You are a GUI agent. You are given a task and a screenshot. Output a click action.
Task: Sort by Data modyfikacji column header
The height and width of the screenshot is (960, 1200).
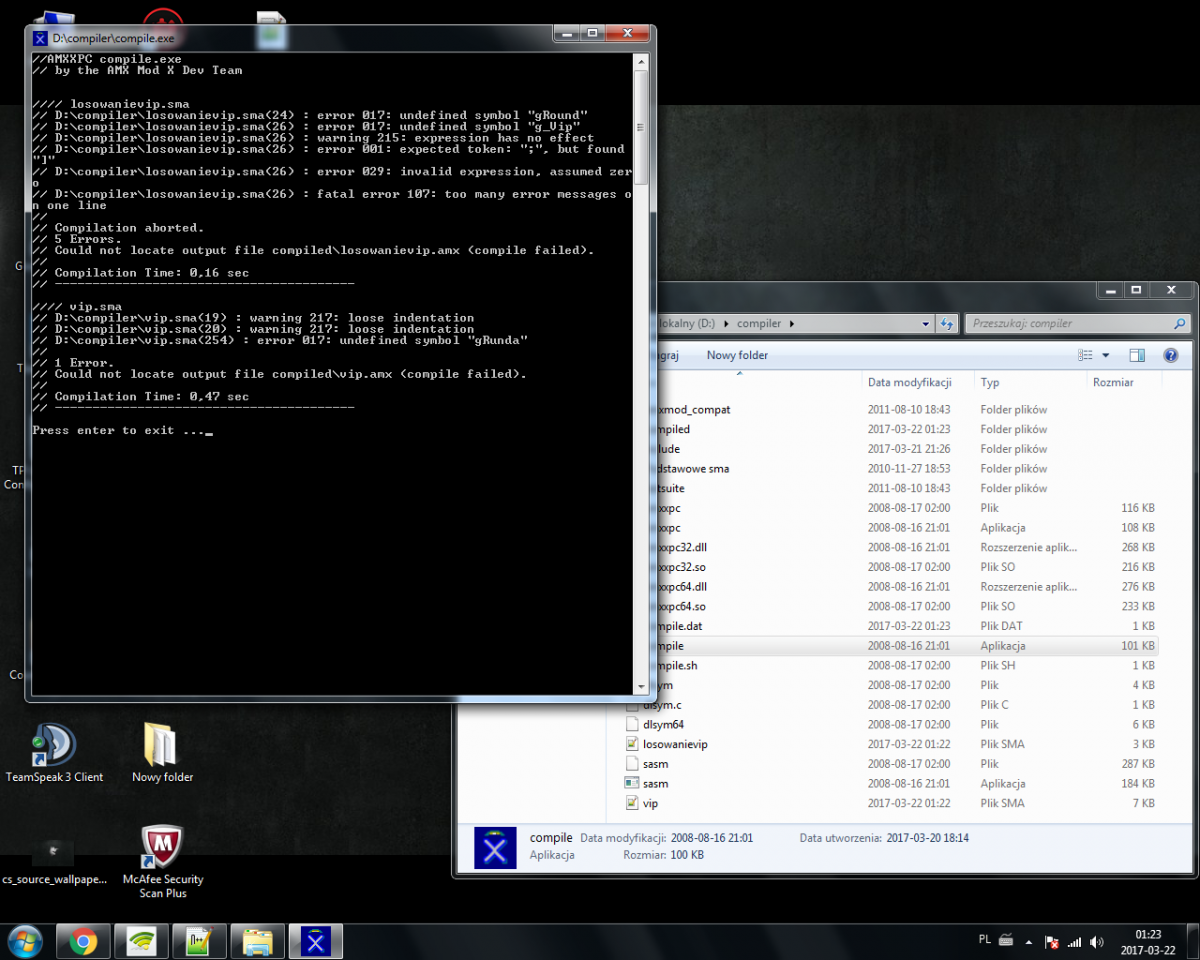pyautogui.click(x=908, y=382)
